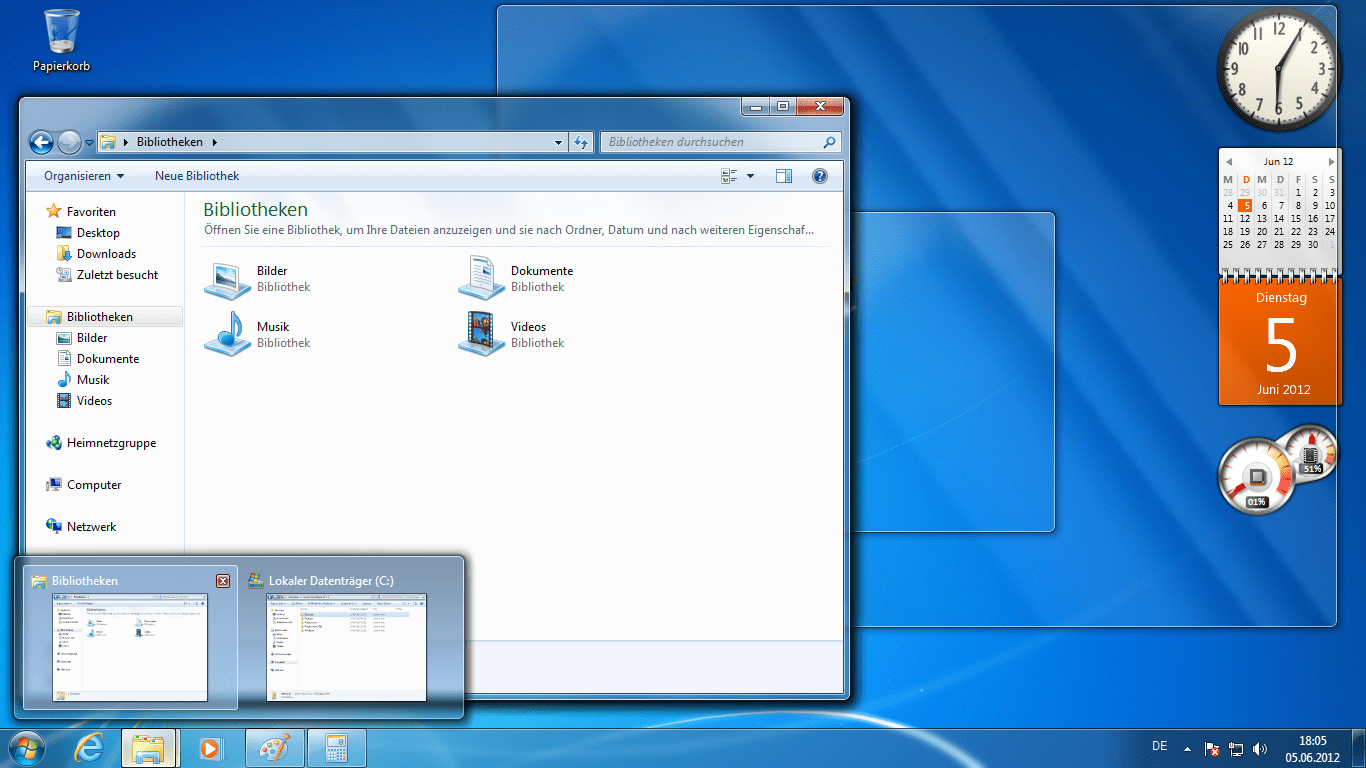This screenshot has width=1366, height=768.
Task: Launch Paint from the taskbar
Action: tap(274, 747)
